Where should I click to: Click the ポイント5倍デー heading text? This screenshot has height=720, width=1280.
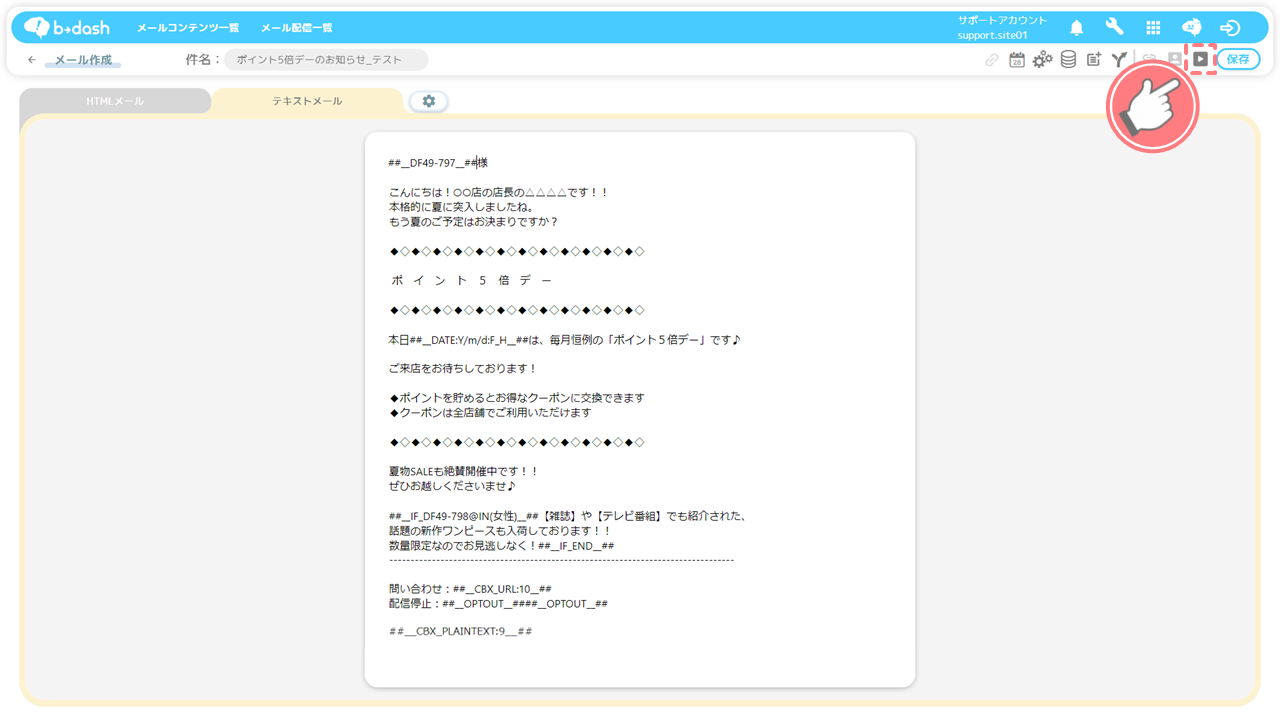(x=471, y=281)
